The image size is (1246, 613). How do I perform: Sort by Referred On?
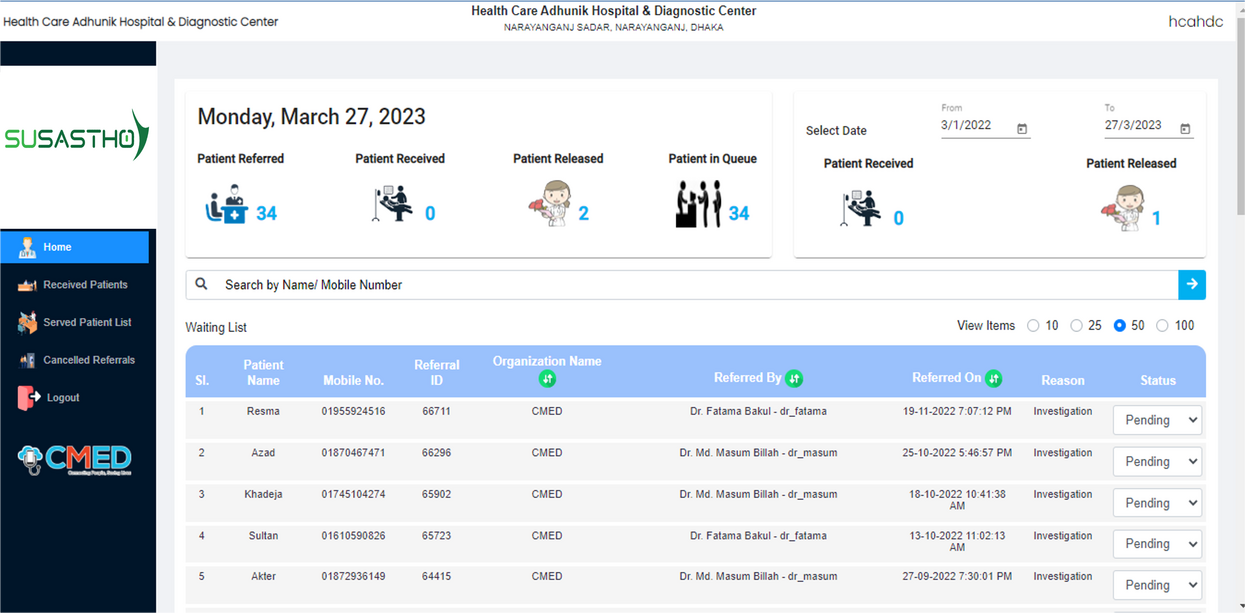click(994, 379)
